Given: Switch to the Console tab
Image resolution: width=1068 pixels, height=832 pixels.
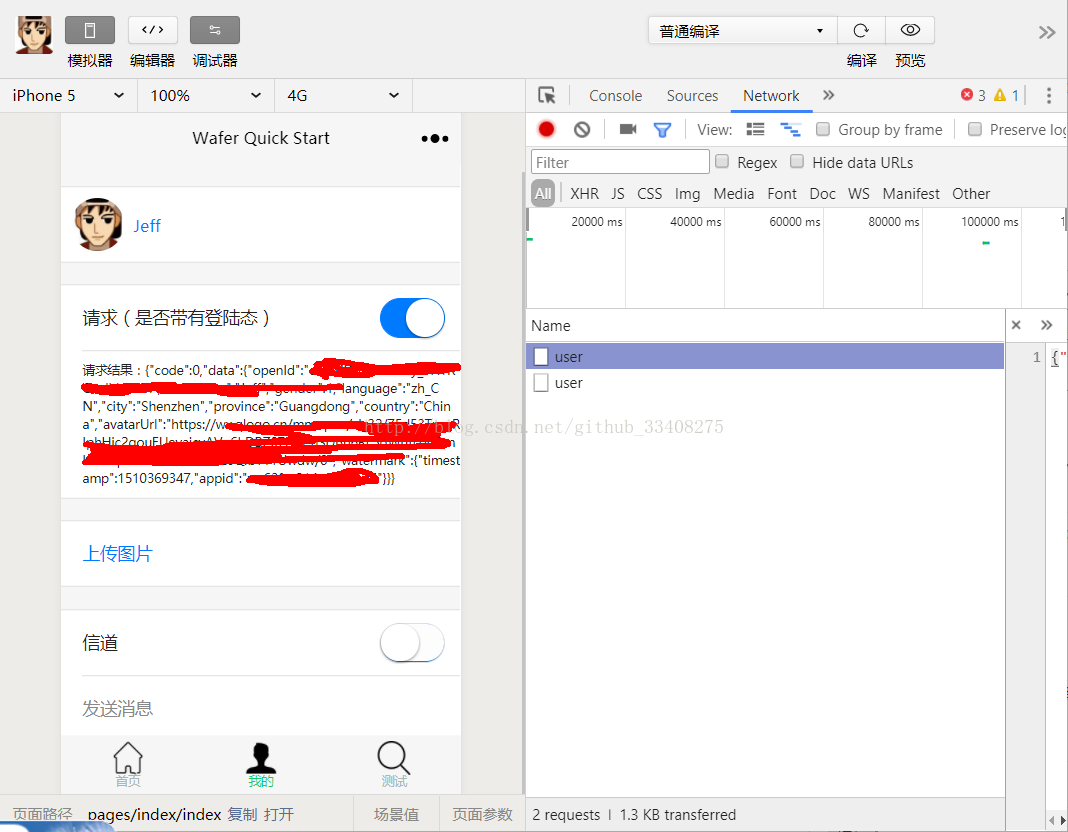Looking at the screenshot, I should (615, 95).
